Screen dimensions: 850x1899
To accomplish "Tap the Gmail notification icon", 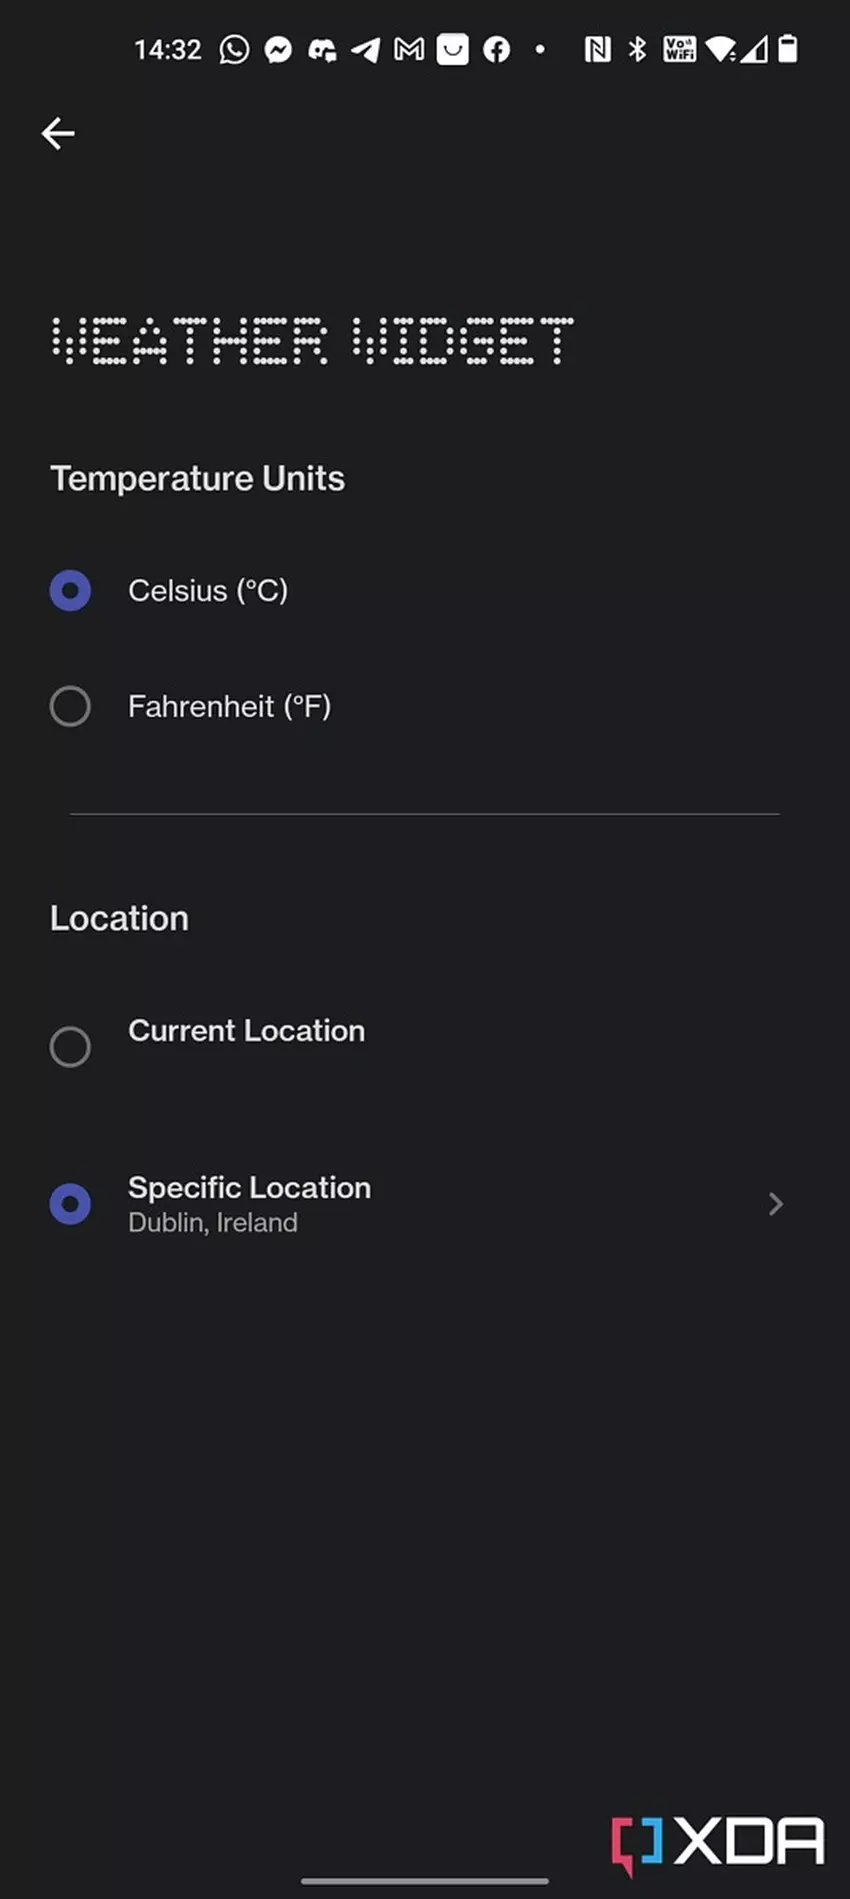I will pos(409,49).
